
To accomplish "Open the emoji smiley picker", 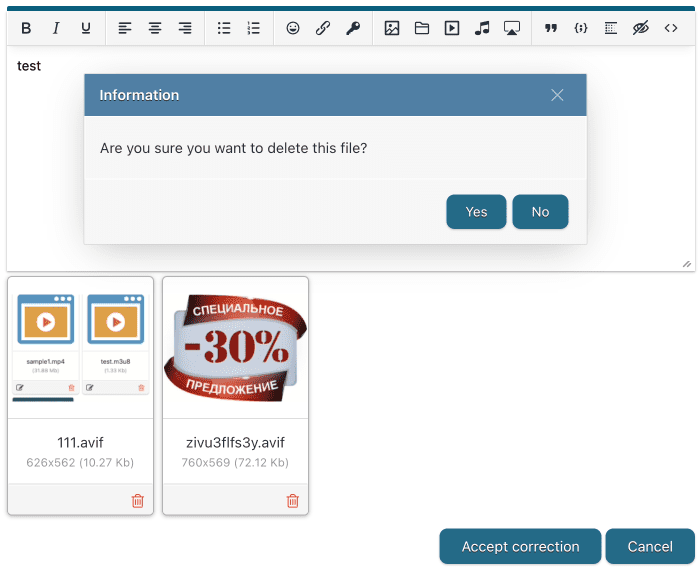I will point(293,28).
